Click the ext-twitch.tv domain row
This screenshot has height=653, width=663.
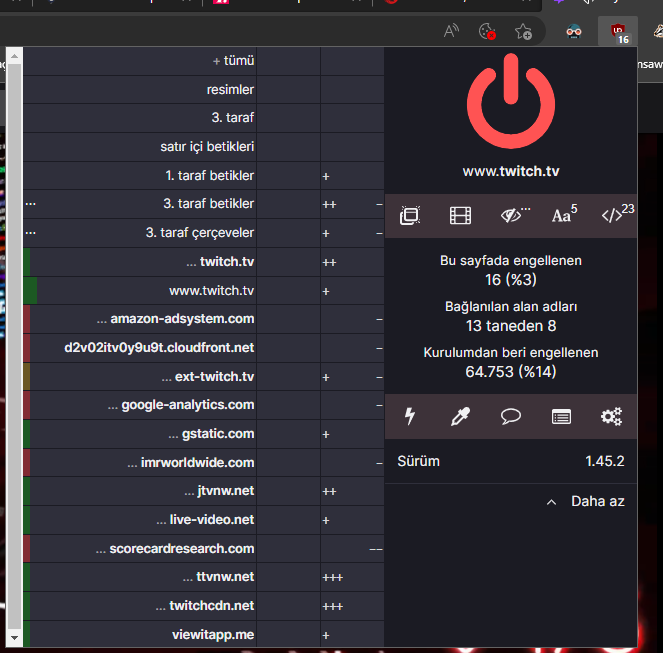140,376
